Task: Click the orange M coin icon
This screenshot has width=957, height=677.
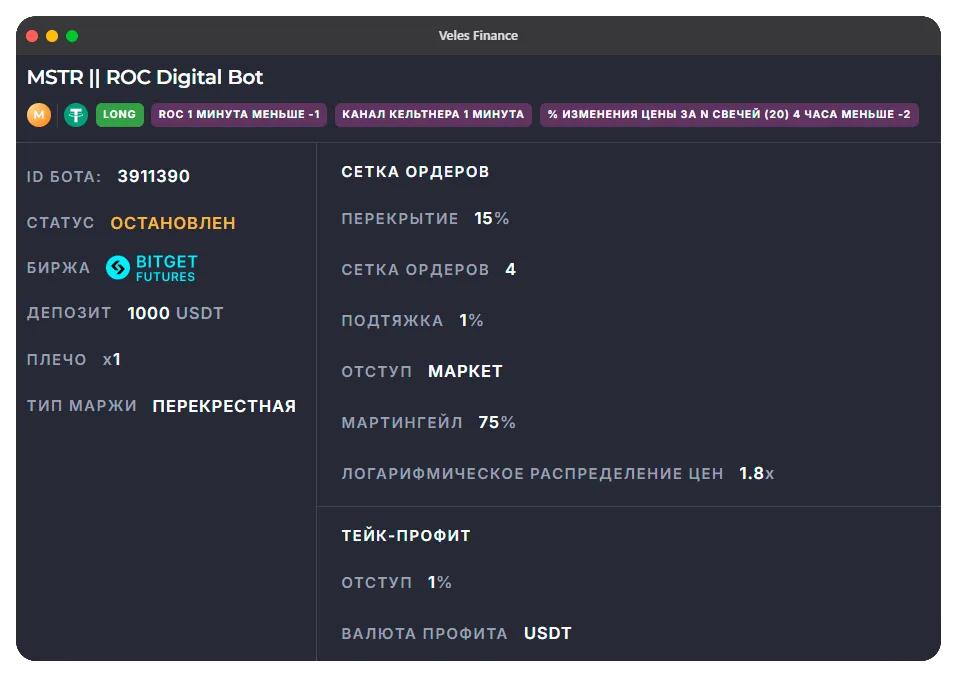Action: coord(38,115)
